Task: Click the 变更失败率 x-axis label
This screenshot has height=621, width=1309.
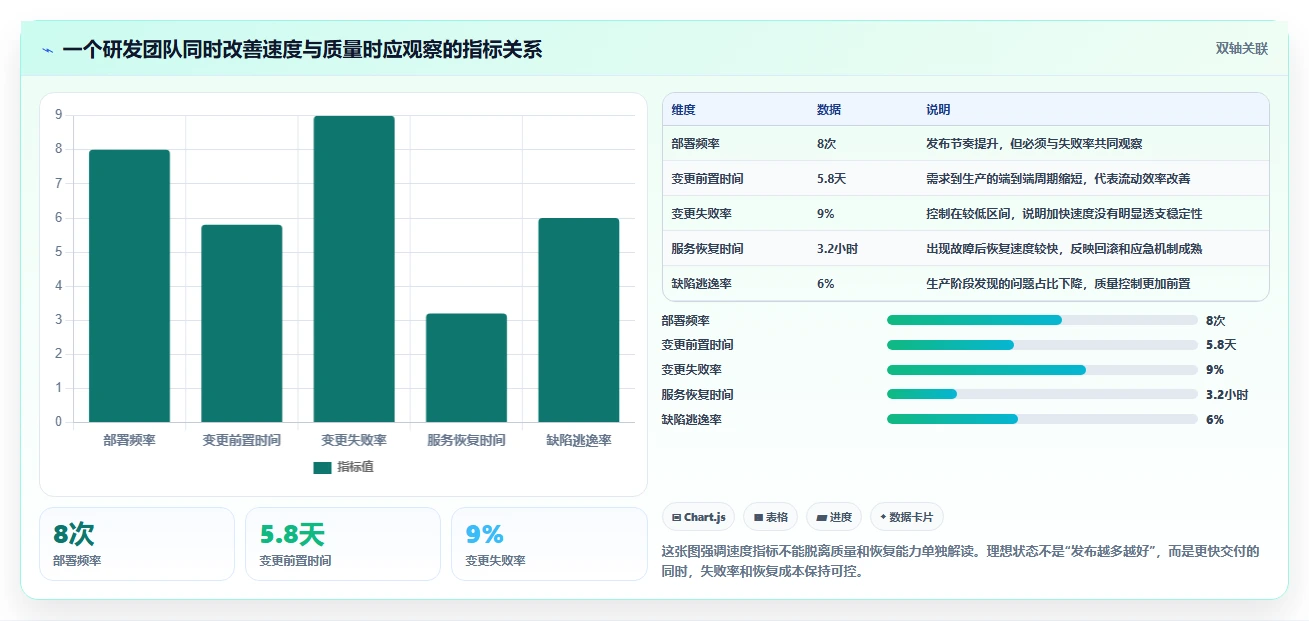Action: (354, 440)
